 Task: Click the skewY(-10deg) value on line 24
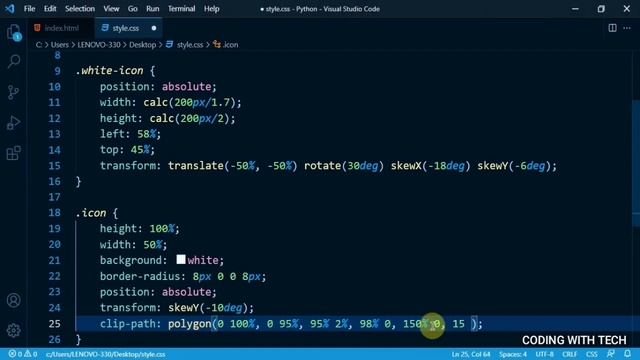tap(208, 308)
